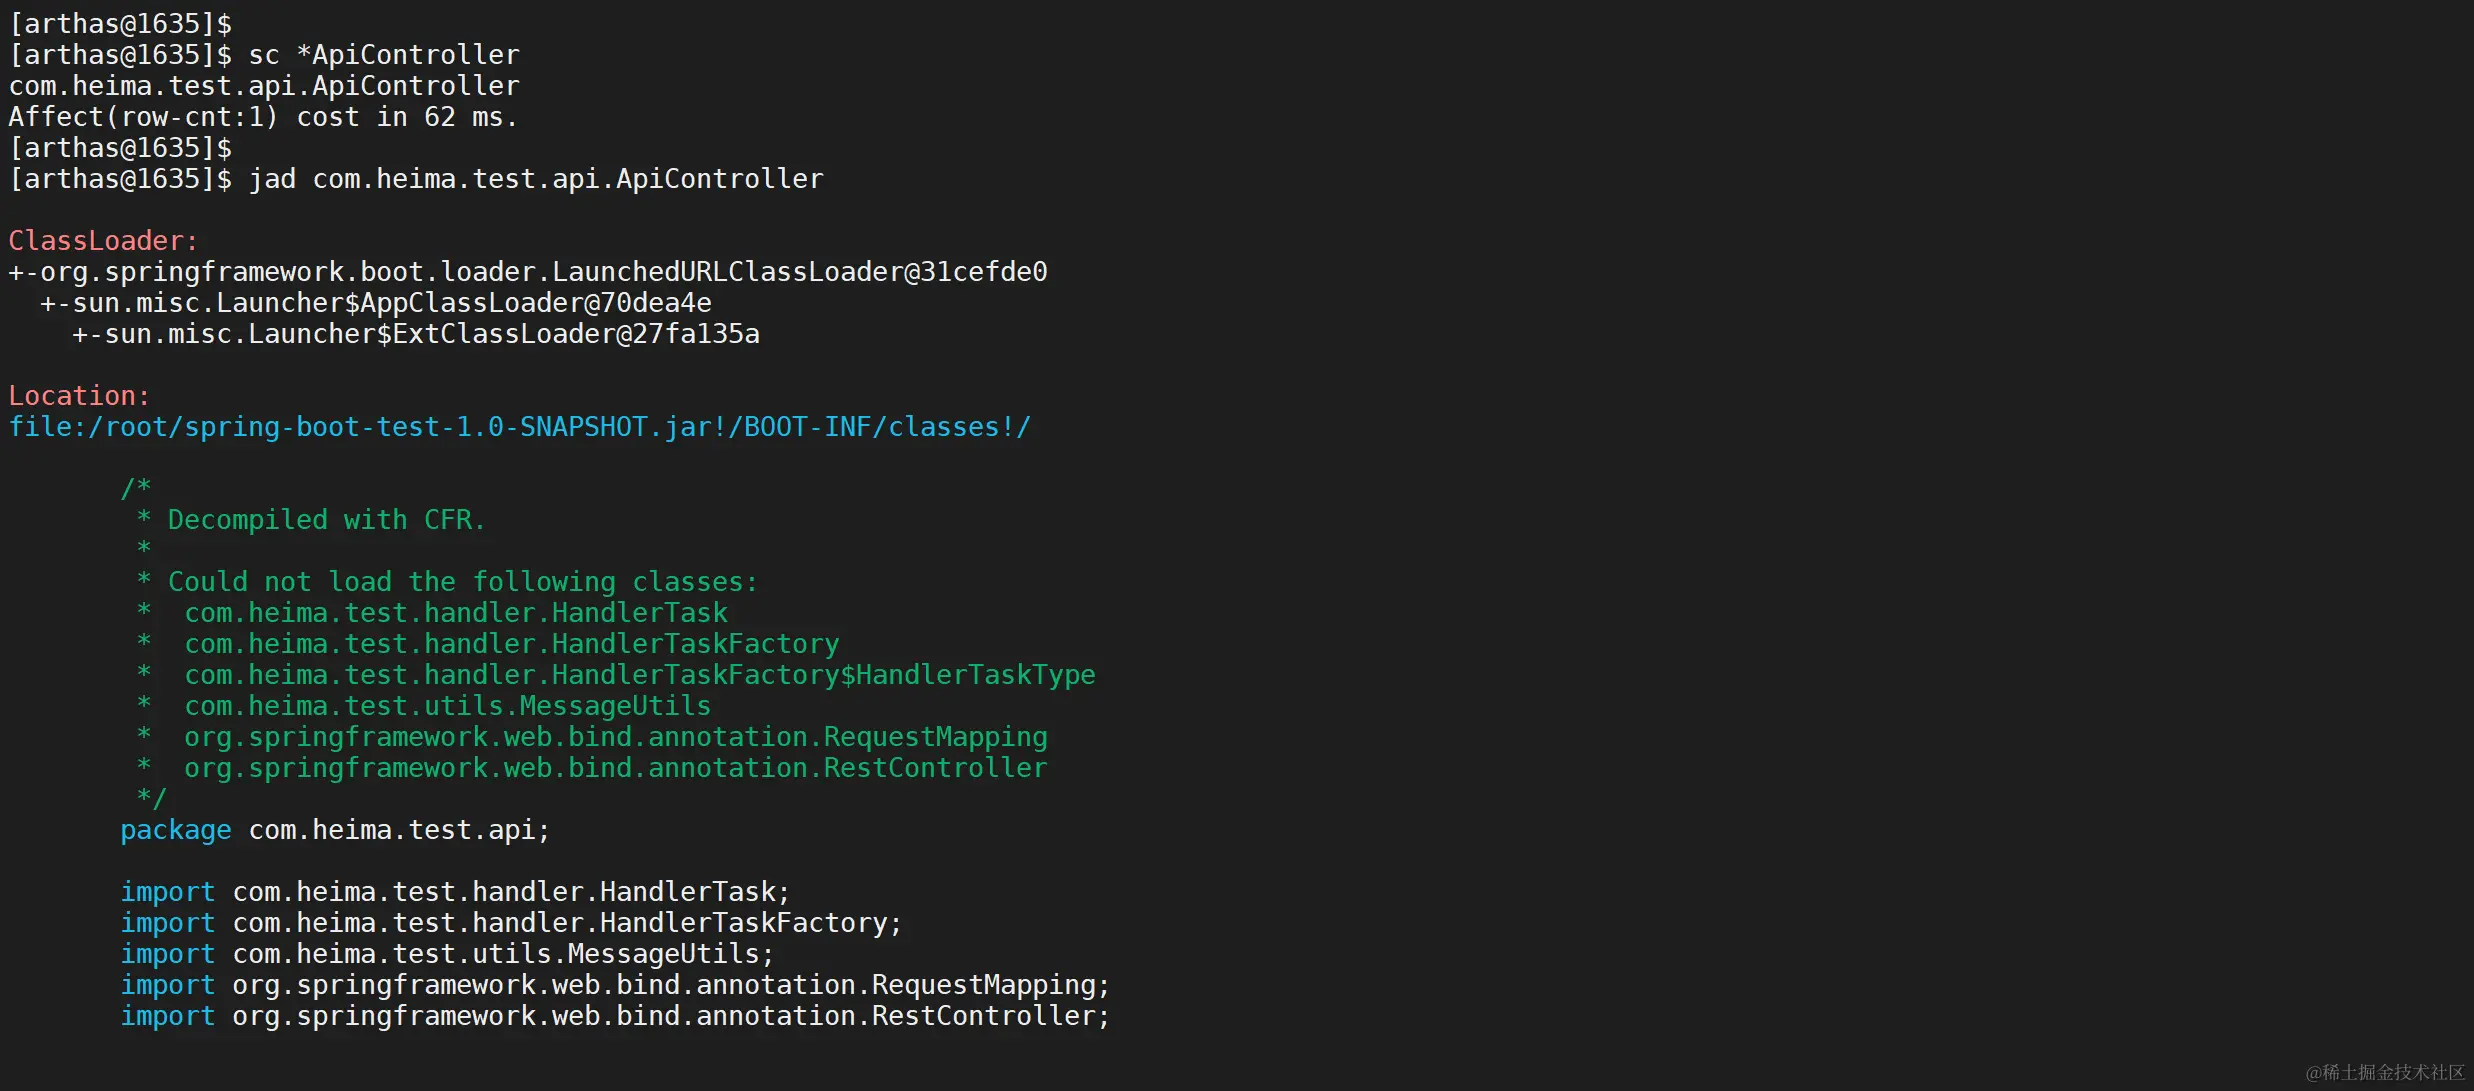
Task: Click the commented com.heima.test.utils.MessageUtils line
Action: (x=447, y=706)
